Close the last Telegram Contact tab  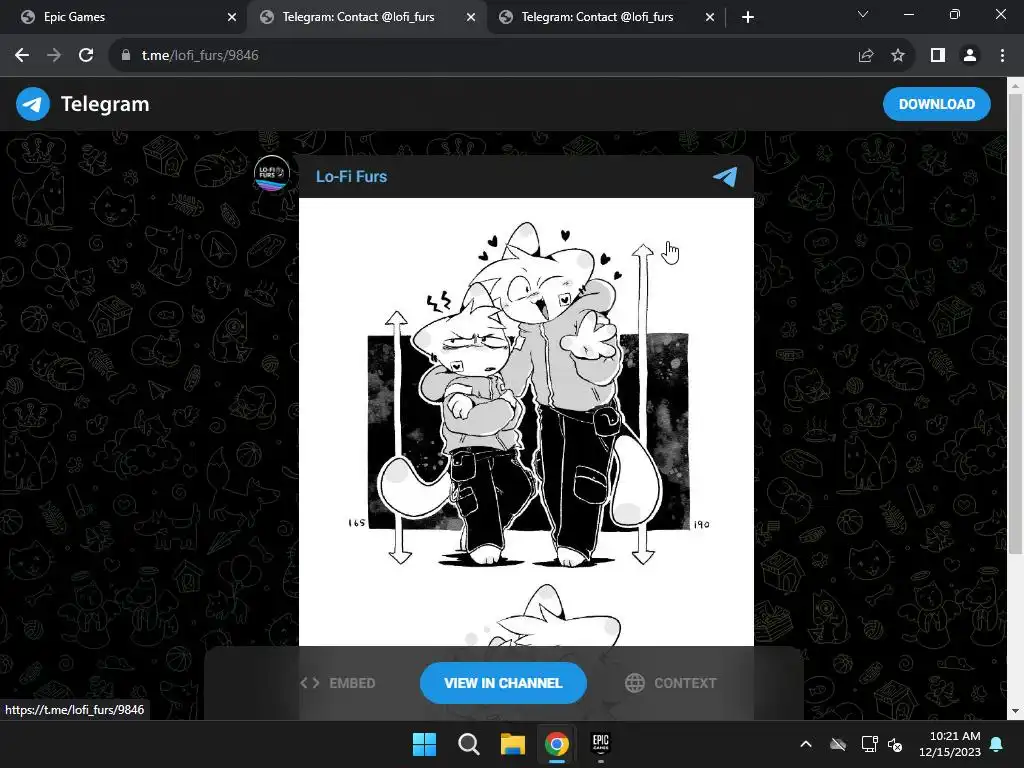710,17
